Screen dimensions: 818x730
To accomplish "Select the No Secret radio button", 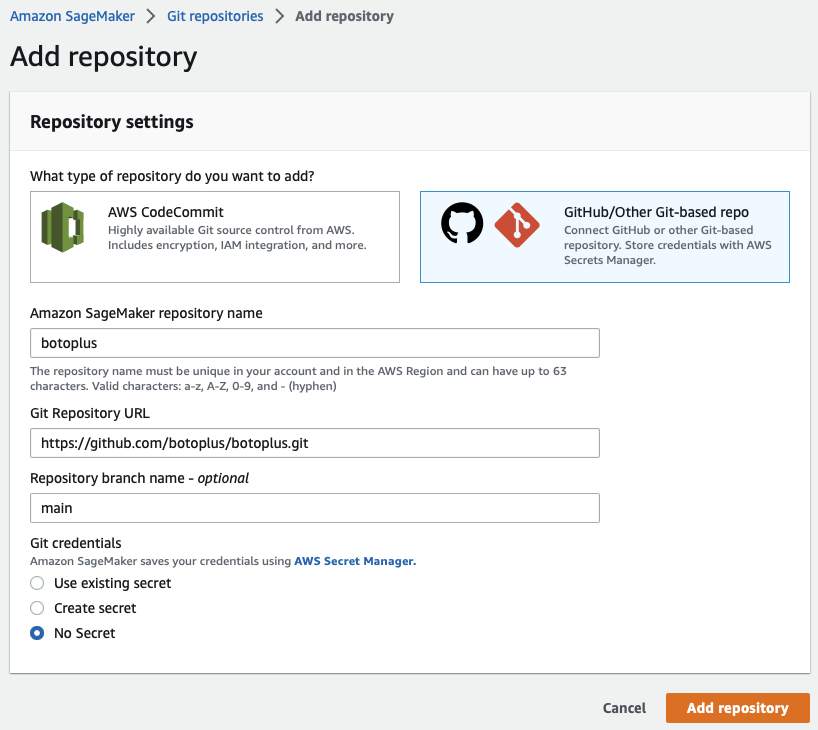I will click(37, 633).
